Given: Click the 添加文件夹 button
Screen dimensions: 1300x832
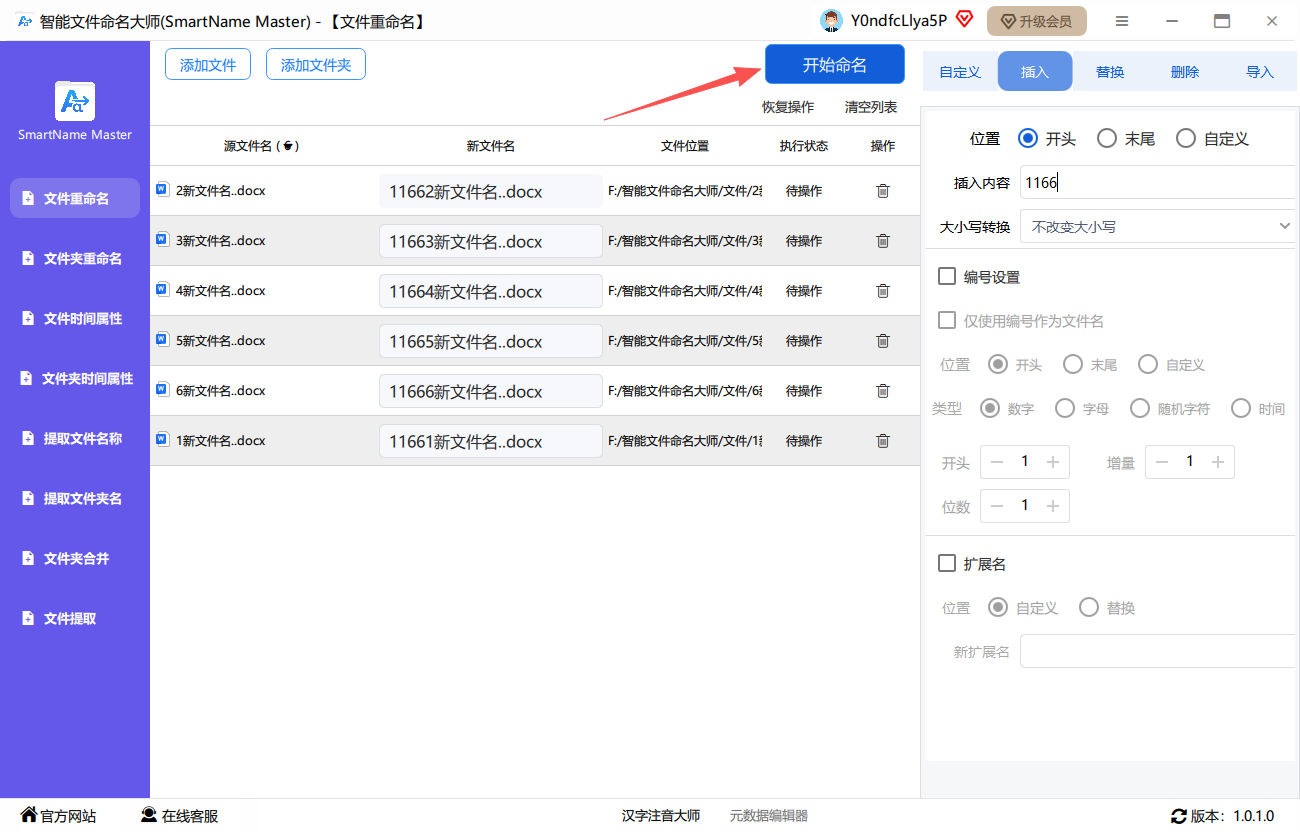Looking at the screenshot, I should point(316,65).
